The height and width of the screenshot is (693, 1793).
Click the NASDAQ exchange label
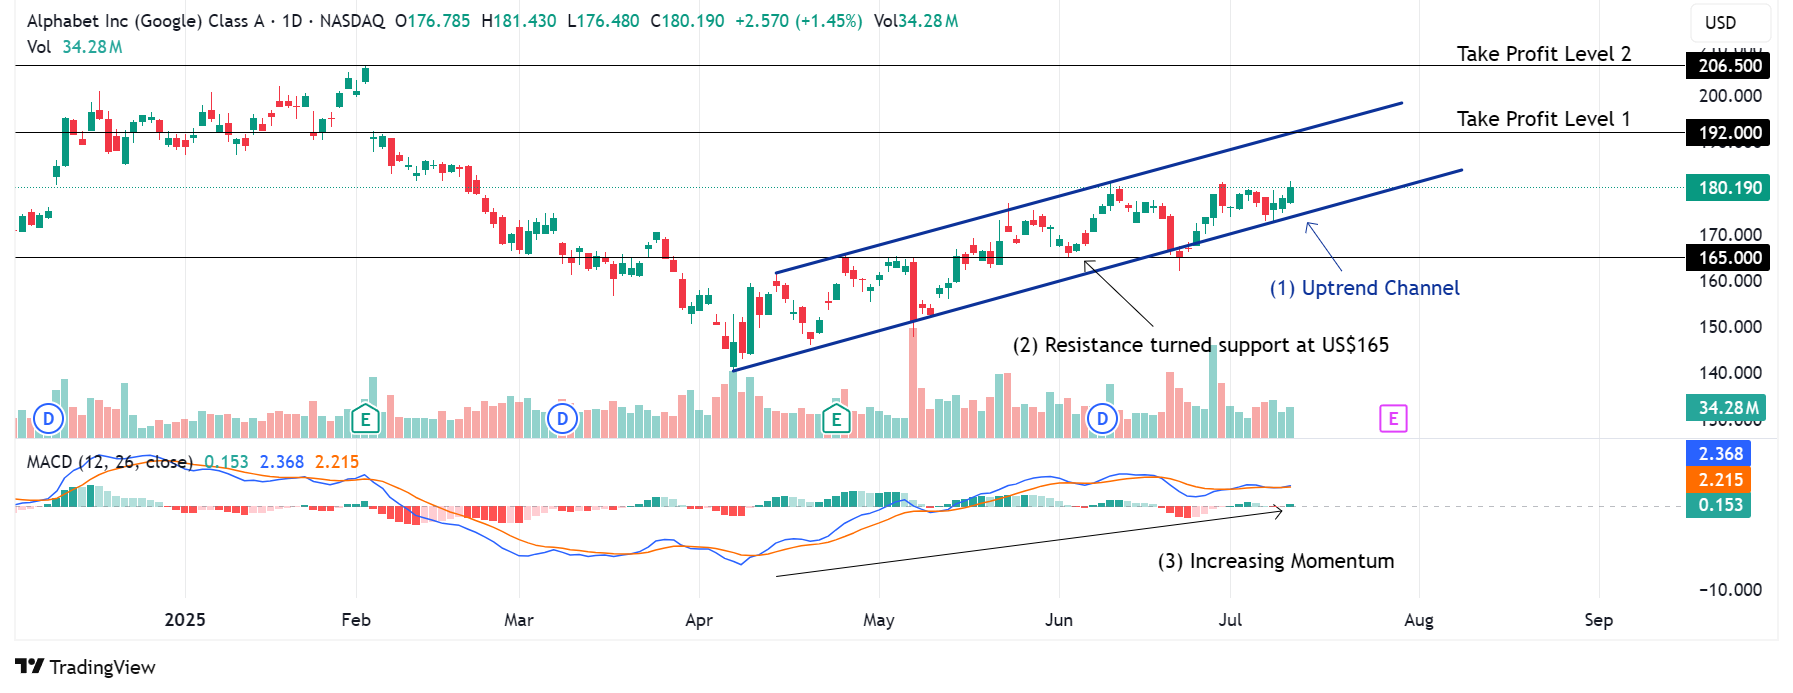click(x=352, y=21)
